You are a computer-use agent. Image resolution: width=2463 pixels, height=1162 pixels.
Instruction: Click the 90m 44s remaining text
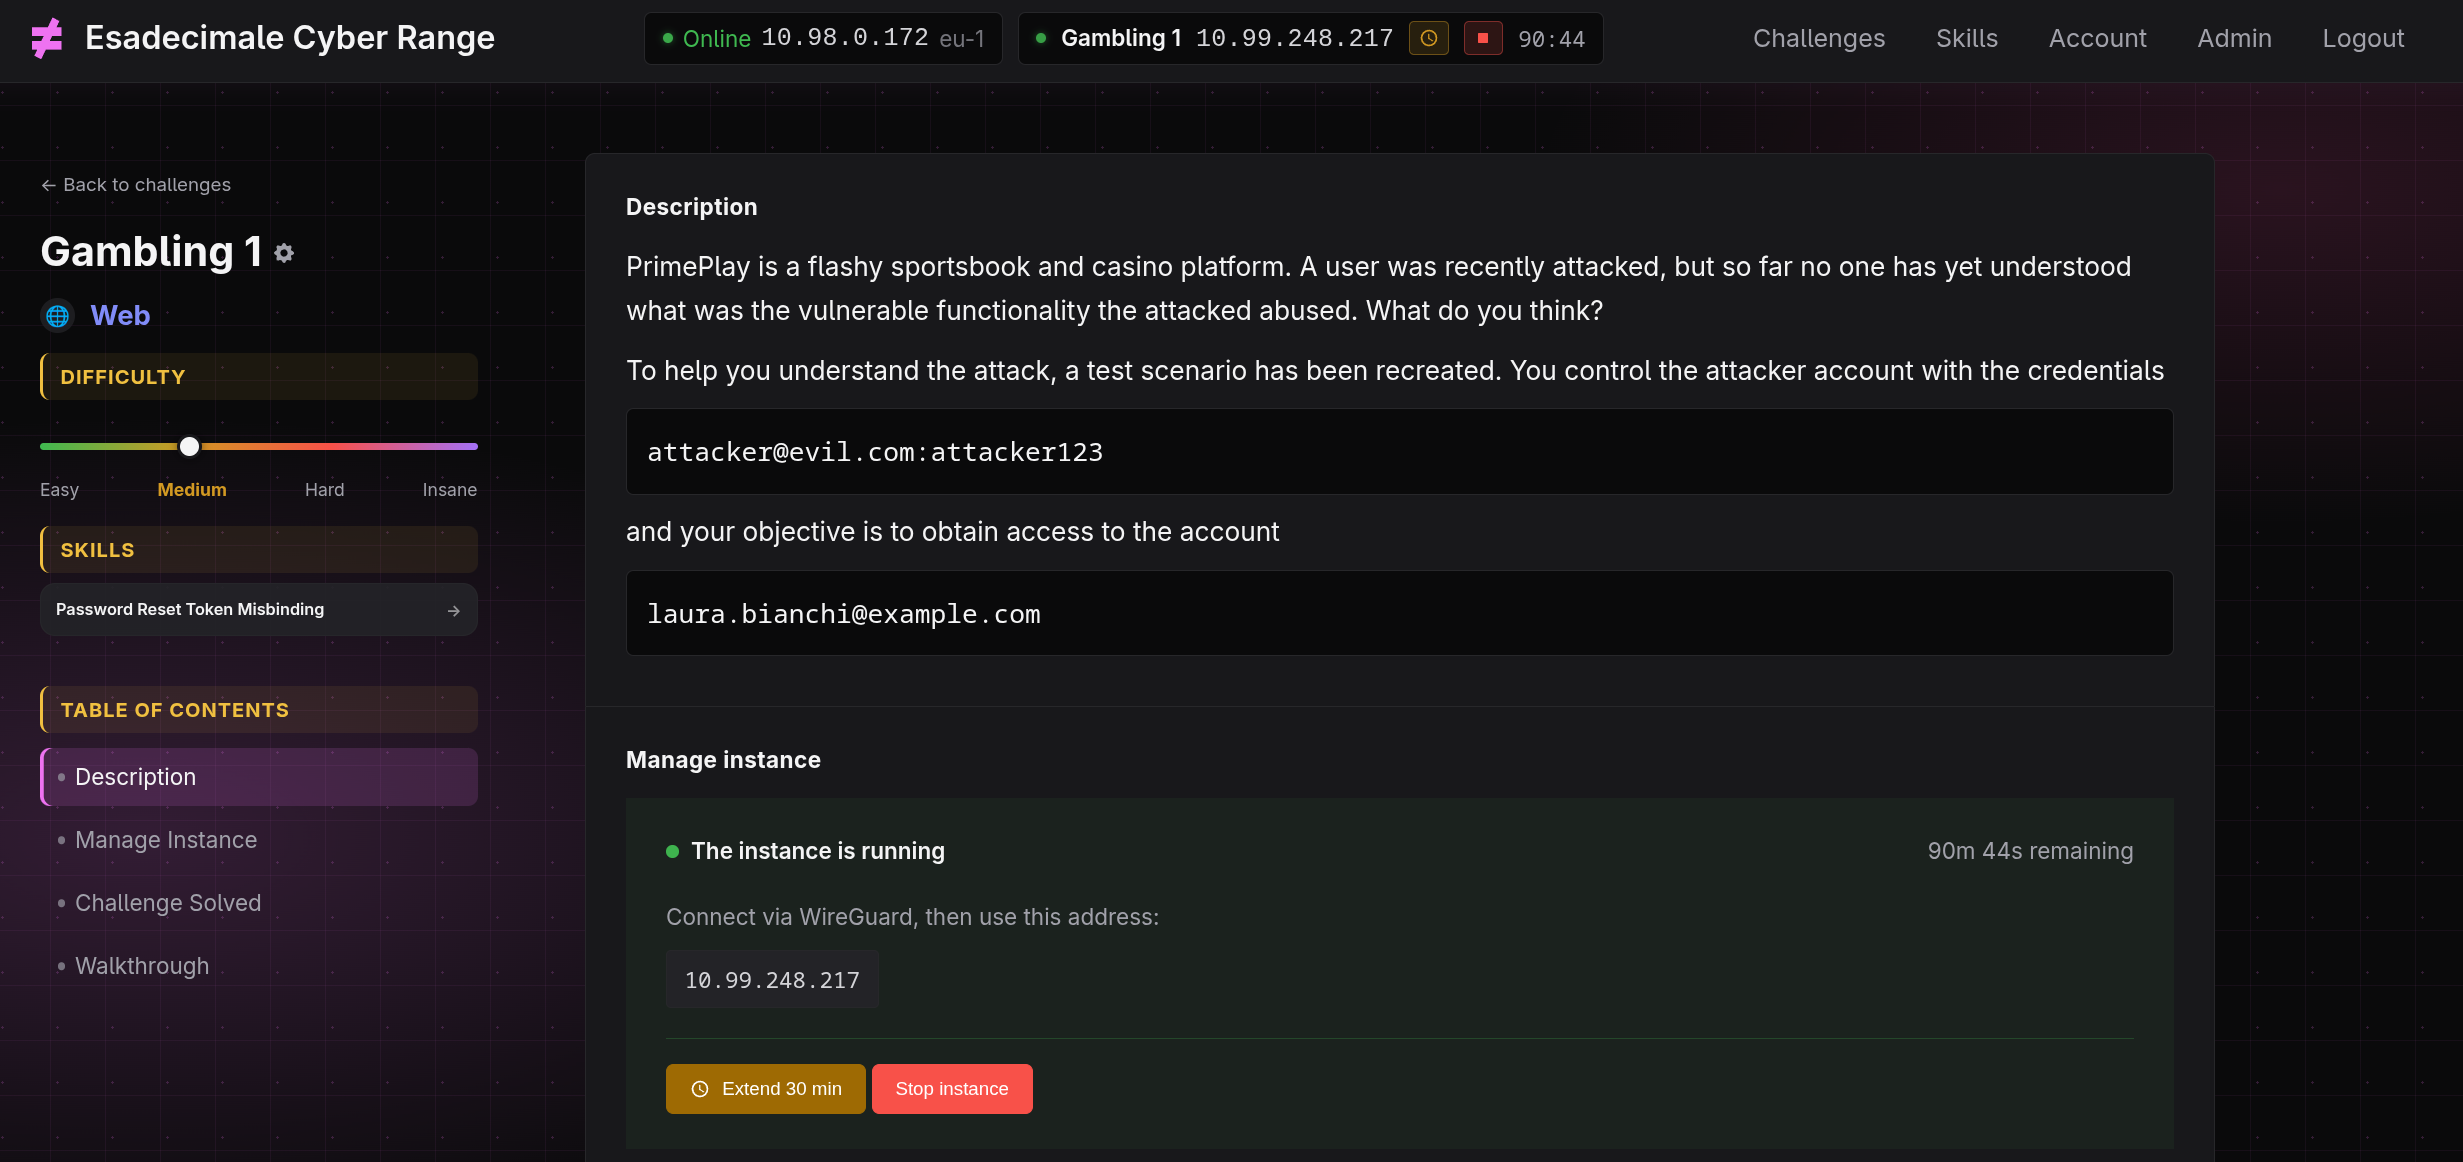[2030, 851]
